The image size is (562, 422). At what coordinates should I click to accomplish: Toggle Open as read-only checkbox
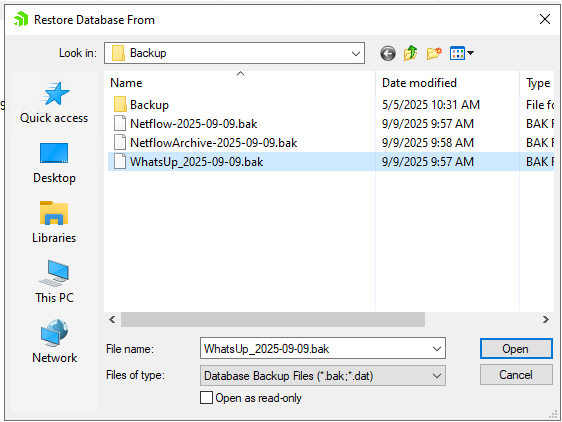pyautogui.click(x=206, y=398)
